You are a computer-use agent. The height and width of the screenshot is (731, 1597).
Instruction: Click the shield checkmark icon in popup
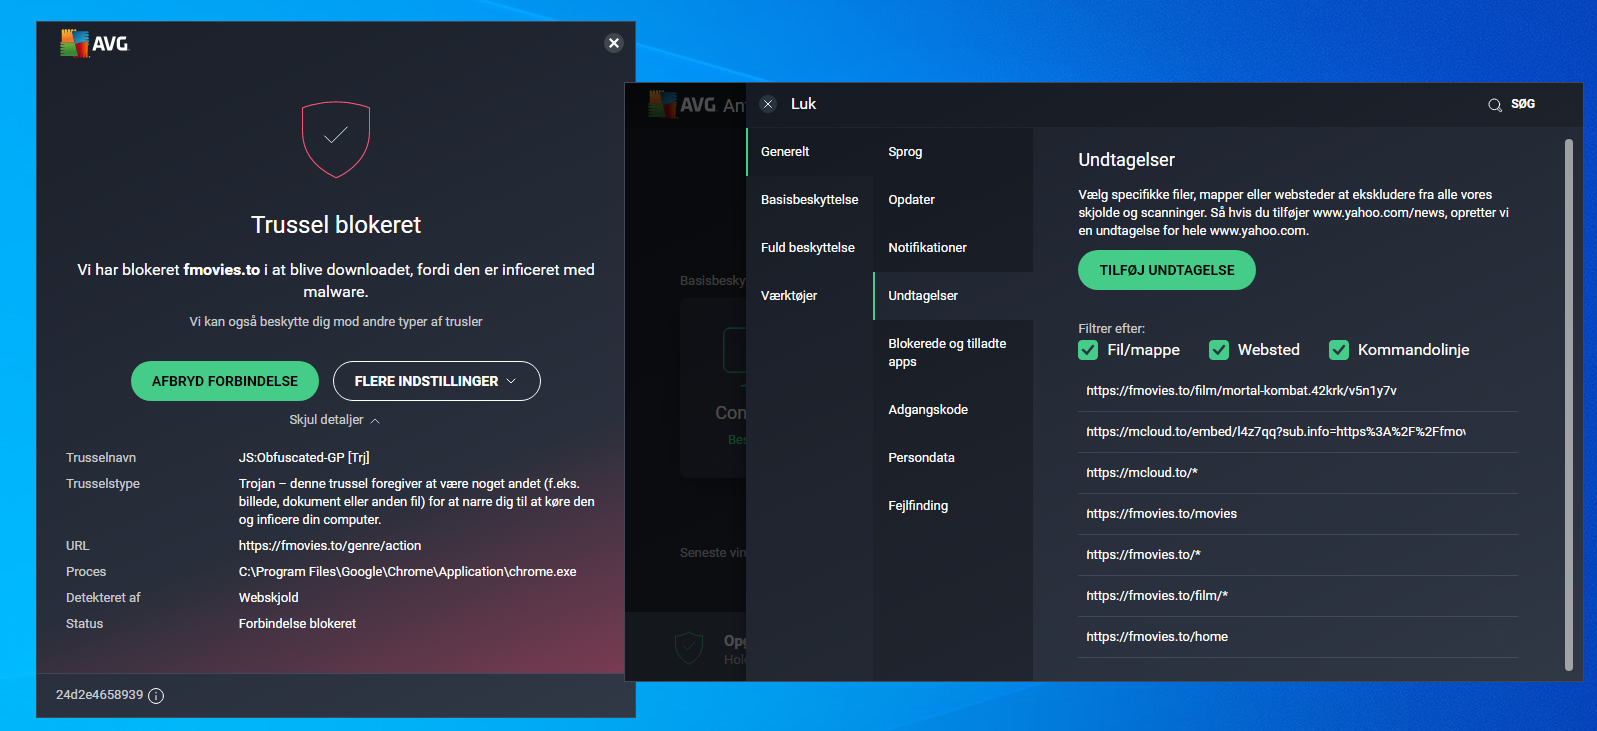pos(336,139)
